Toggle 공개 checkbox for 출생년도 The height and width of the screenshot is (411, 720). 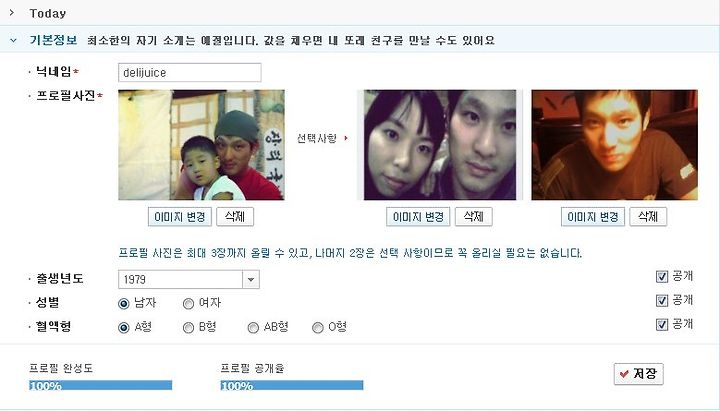(x=662, y=276)
